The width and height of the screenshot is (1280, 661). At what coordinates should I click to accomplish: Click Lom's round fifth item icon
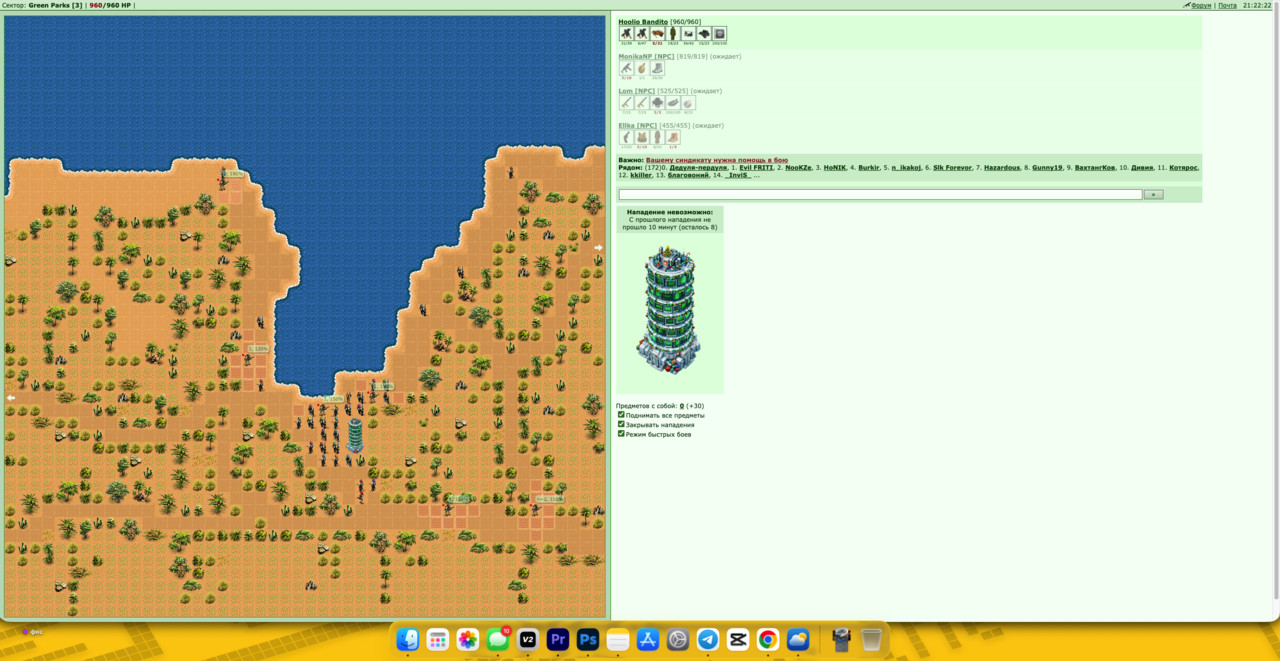click(688, 103)
